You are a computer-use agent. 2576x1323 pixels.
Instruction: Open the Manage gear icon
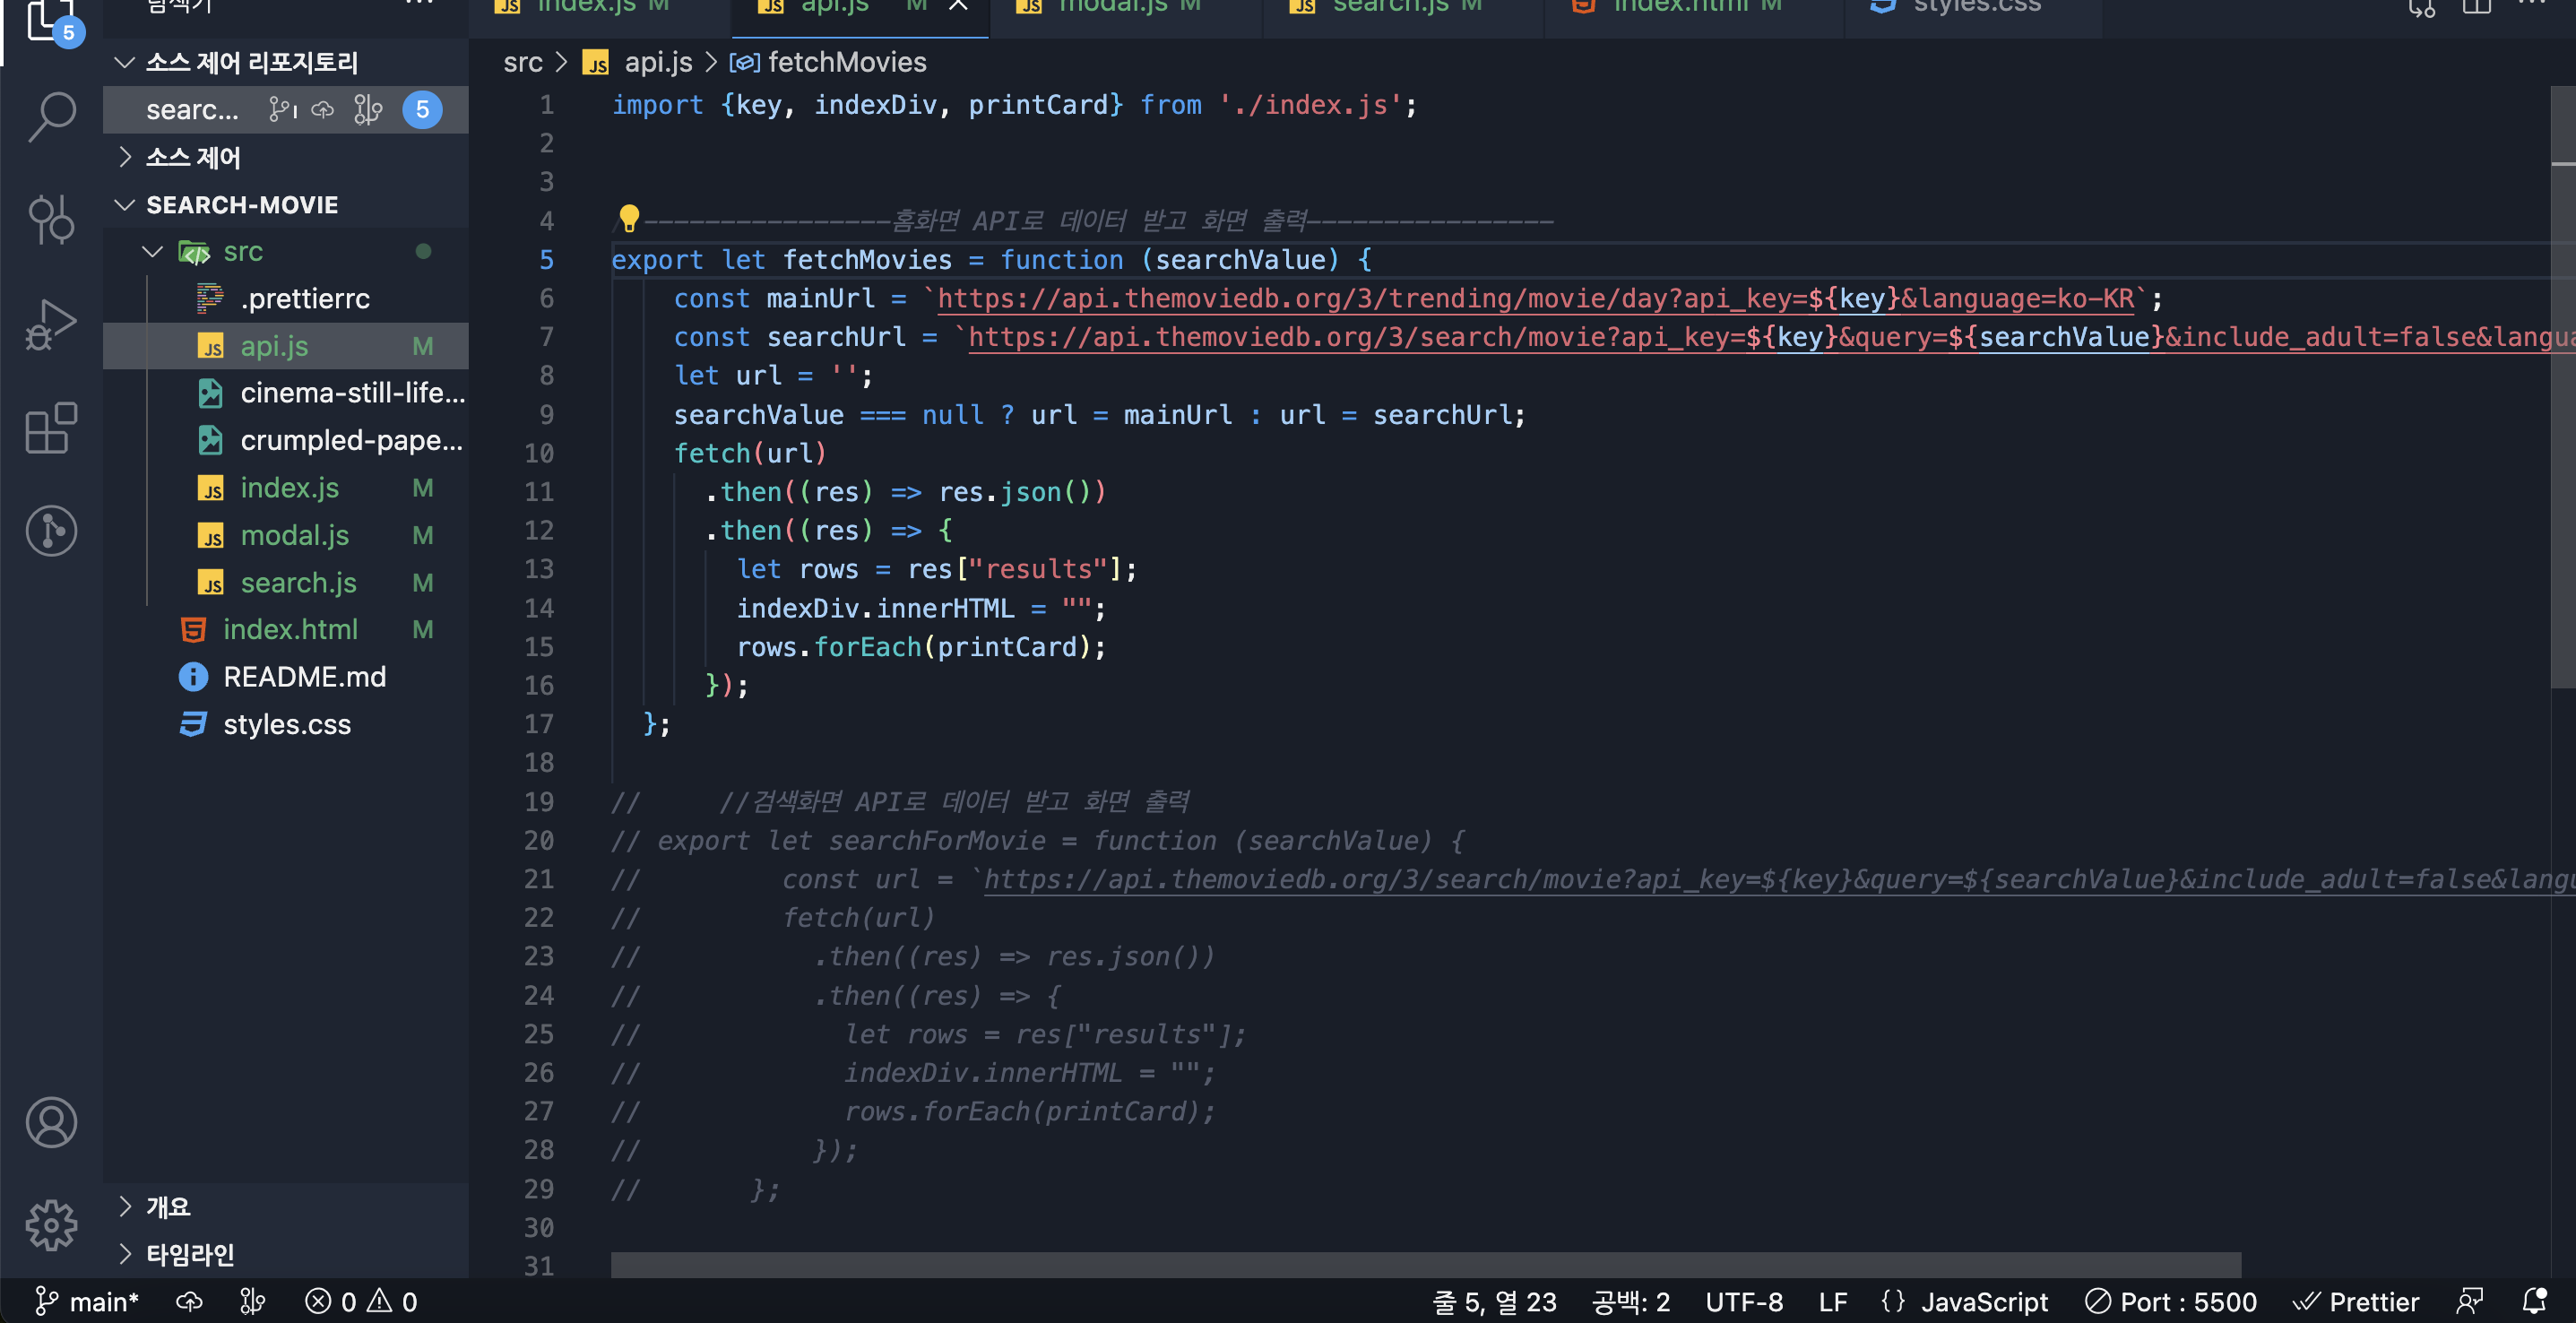tap(51, 1225)
